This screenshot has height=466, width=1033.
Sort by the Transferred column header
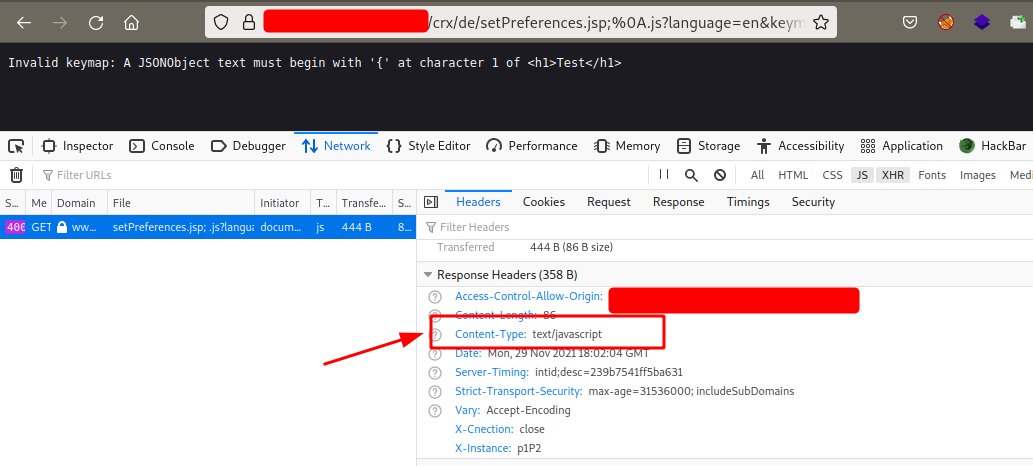tap(364, 203)
